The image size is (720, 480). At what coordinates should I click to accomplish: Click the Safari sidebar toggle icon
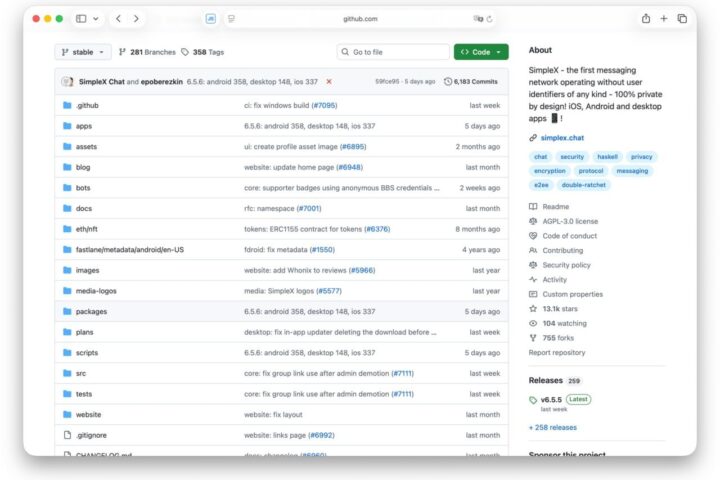coord(81,19)
